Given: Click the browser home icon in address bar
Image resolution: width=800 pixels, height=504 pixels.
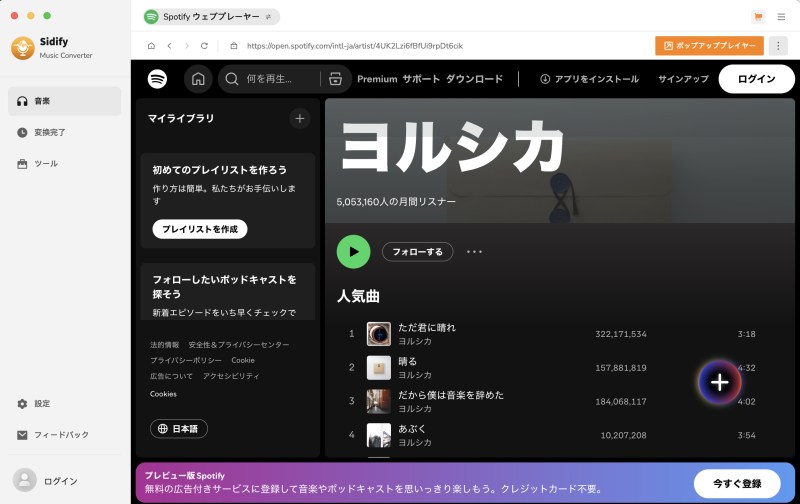Looking at the screenshot, I should pos(151,46).
